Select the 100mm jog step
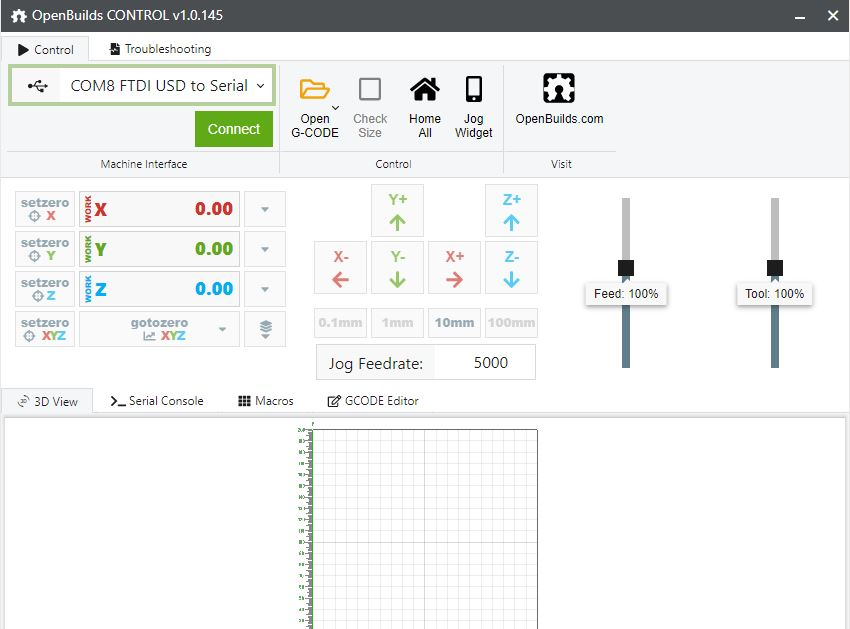The image size is (850, 629). [511, 323]
